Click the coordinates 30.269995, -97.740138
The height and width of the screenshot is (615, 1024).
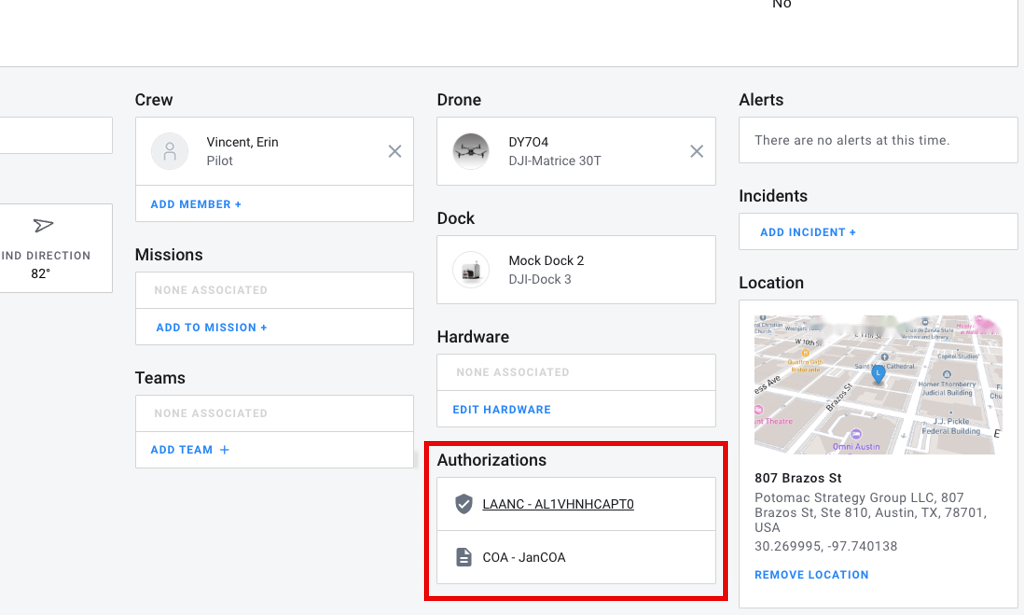point(825,546)
